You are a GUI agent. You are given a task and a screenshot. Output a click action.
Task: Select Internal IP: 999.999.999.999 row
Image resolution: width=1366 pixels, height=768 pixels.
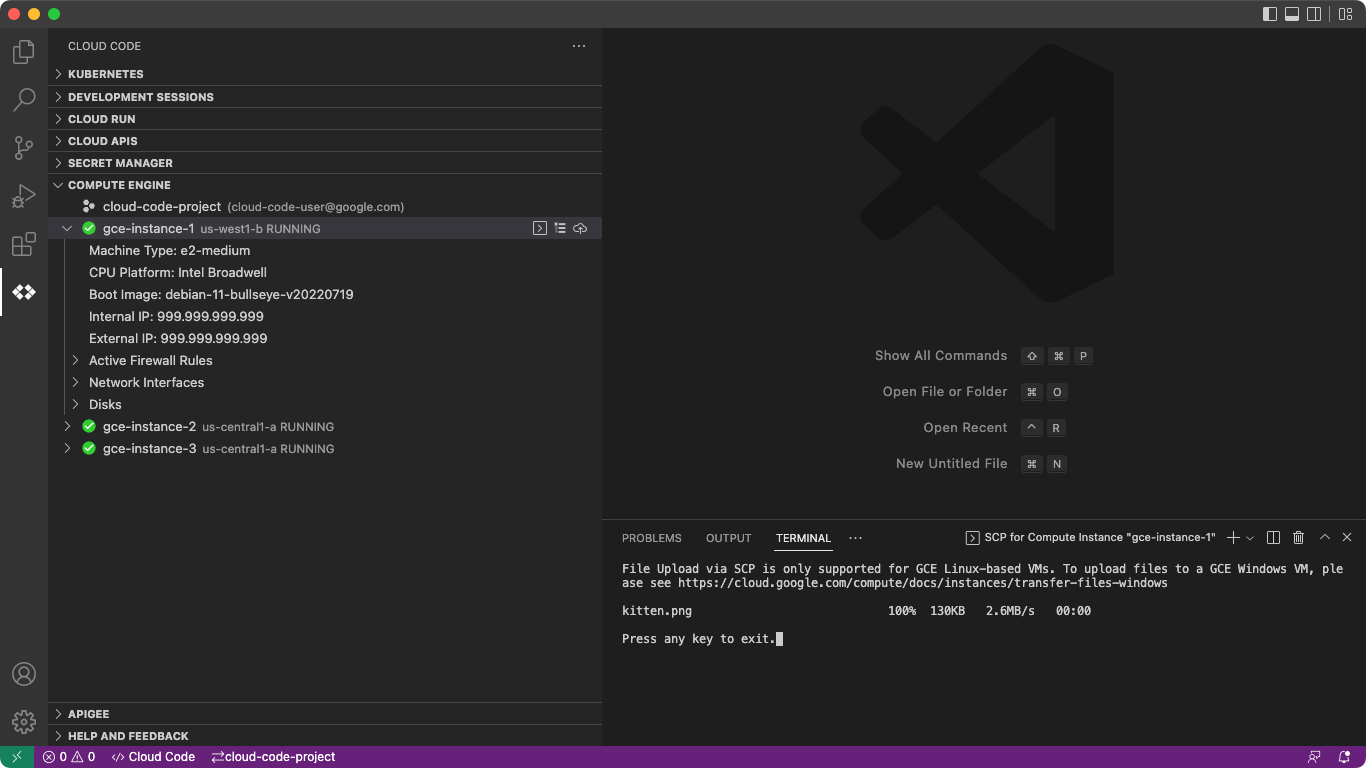tap(325, 317)
